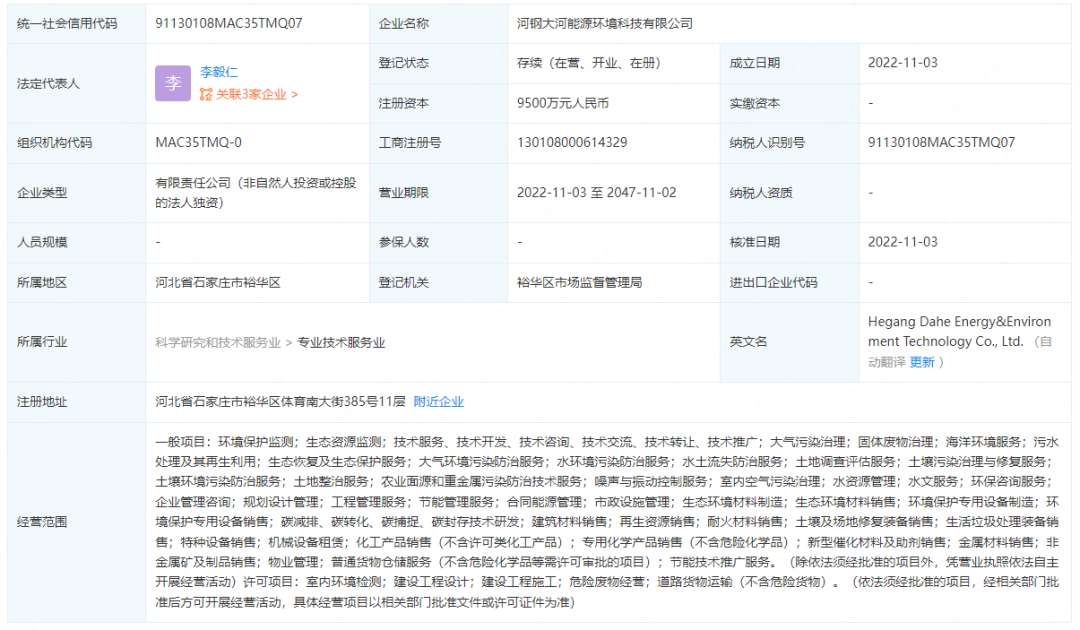Click the 统一社会信用代码 label cell
Image resolution: width=1080 pixels, height=630 pixels.
76,23
